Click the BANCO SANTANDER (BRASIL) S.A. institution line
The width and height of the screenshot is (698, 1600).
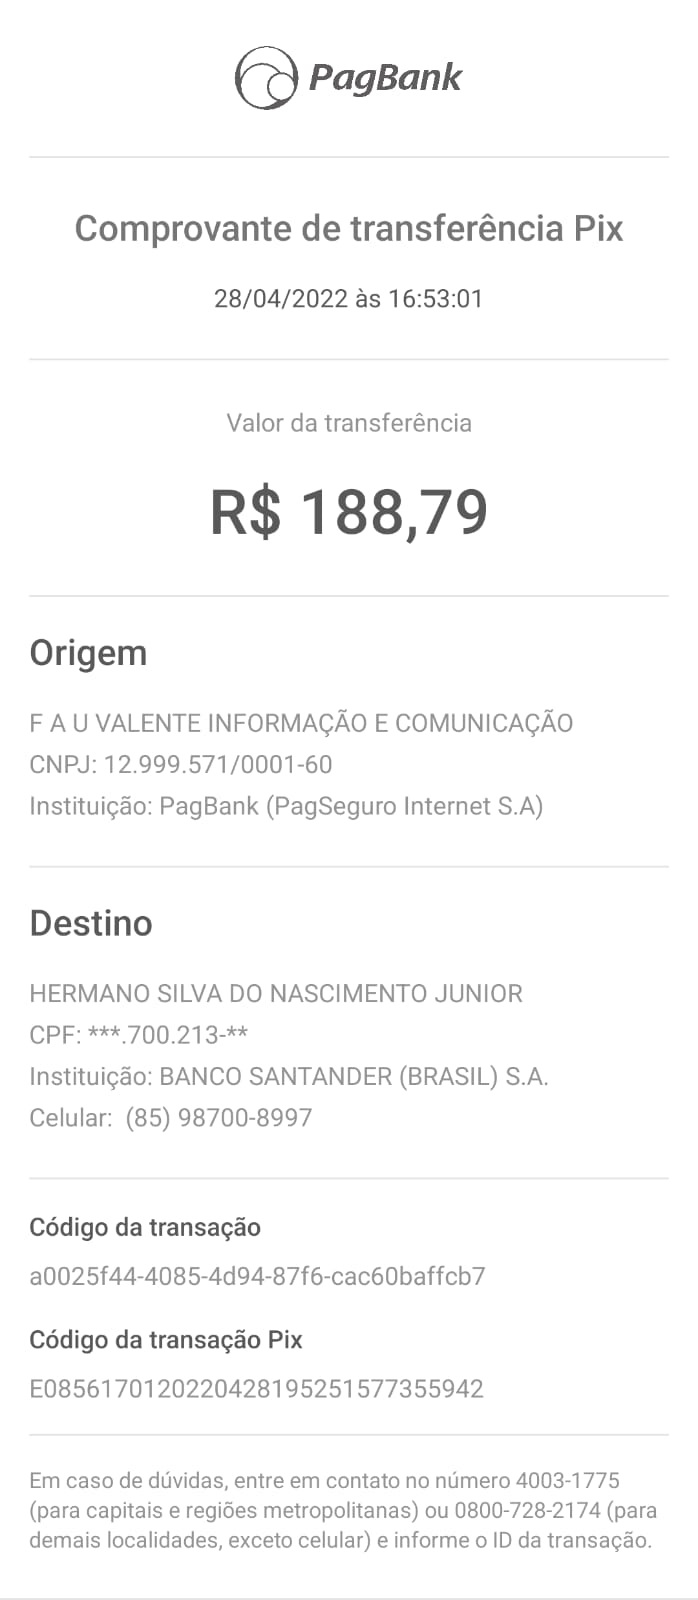(289, 1077)
